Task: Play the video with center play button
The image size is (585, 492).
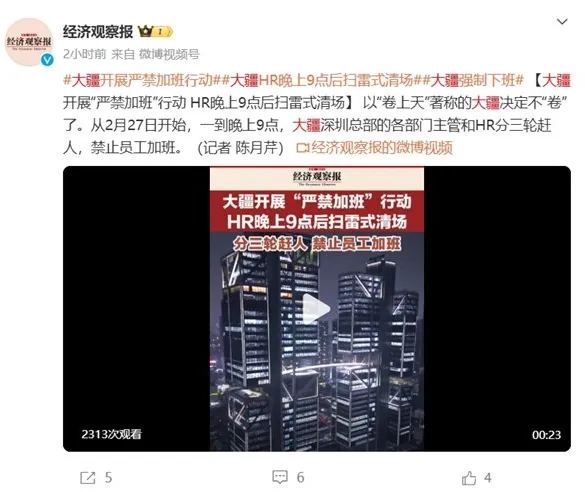Action: coord(316,309)
